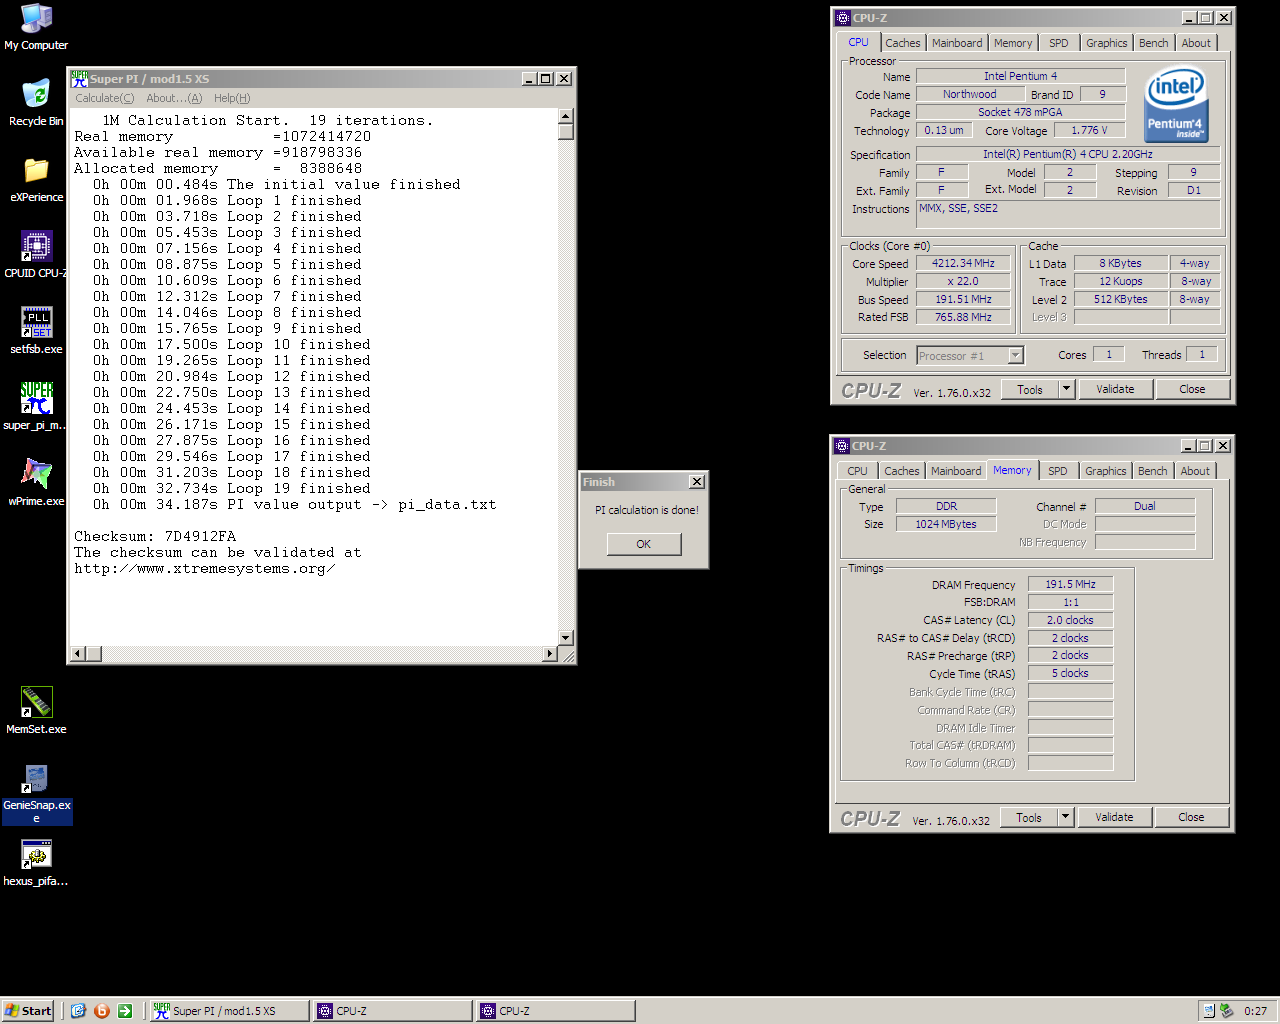The width and height of the screenshot is (1280, 1024).
Task: Switch to Super PI taskbar button
Action: 228,1011
